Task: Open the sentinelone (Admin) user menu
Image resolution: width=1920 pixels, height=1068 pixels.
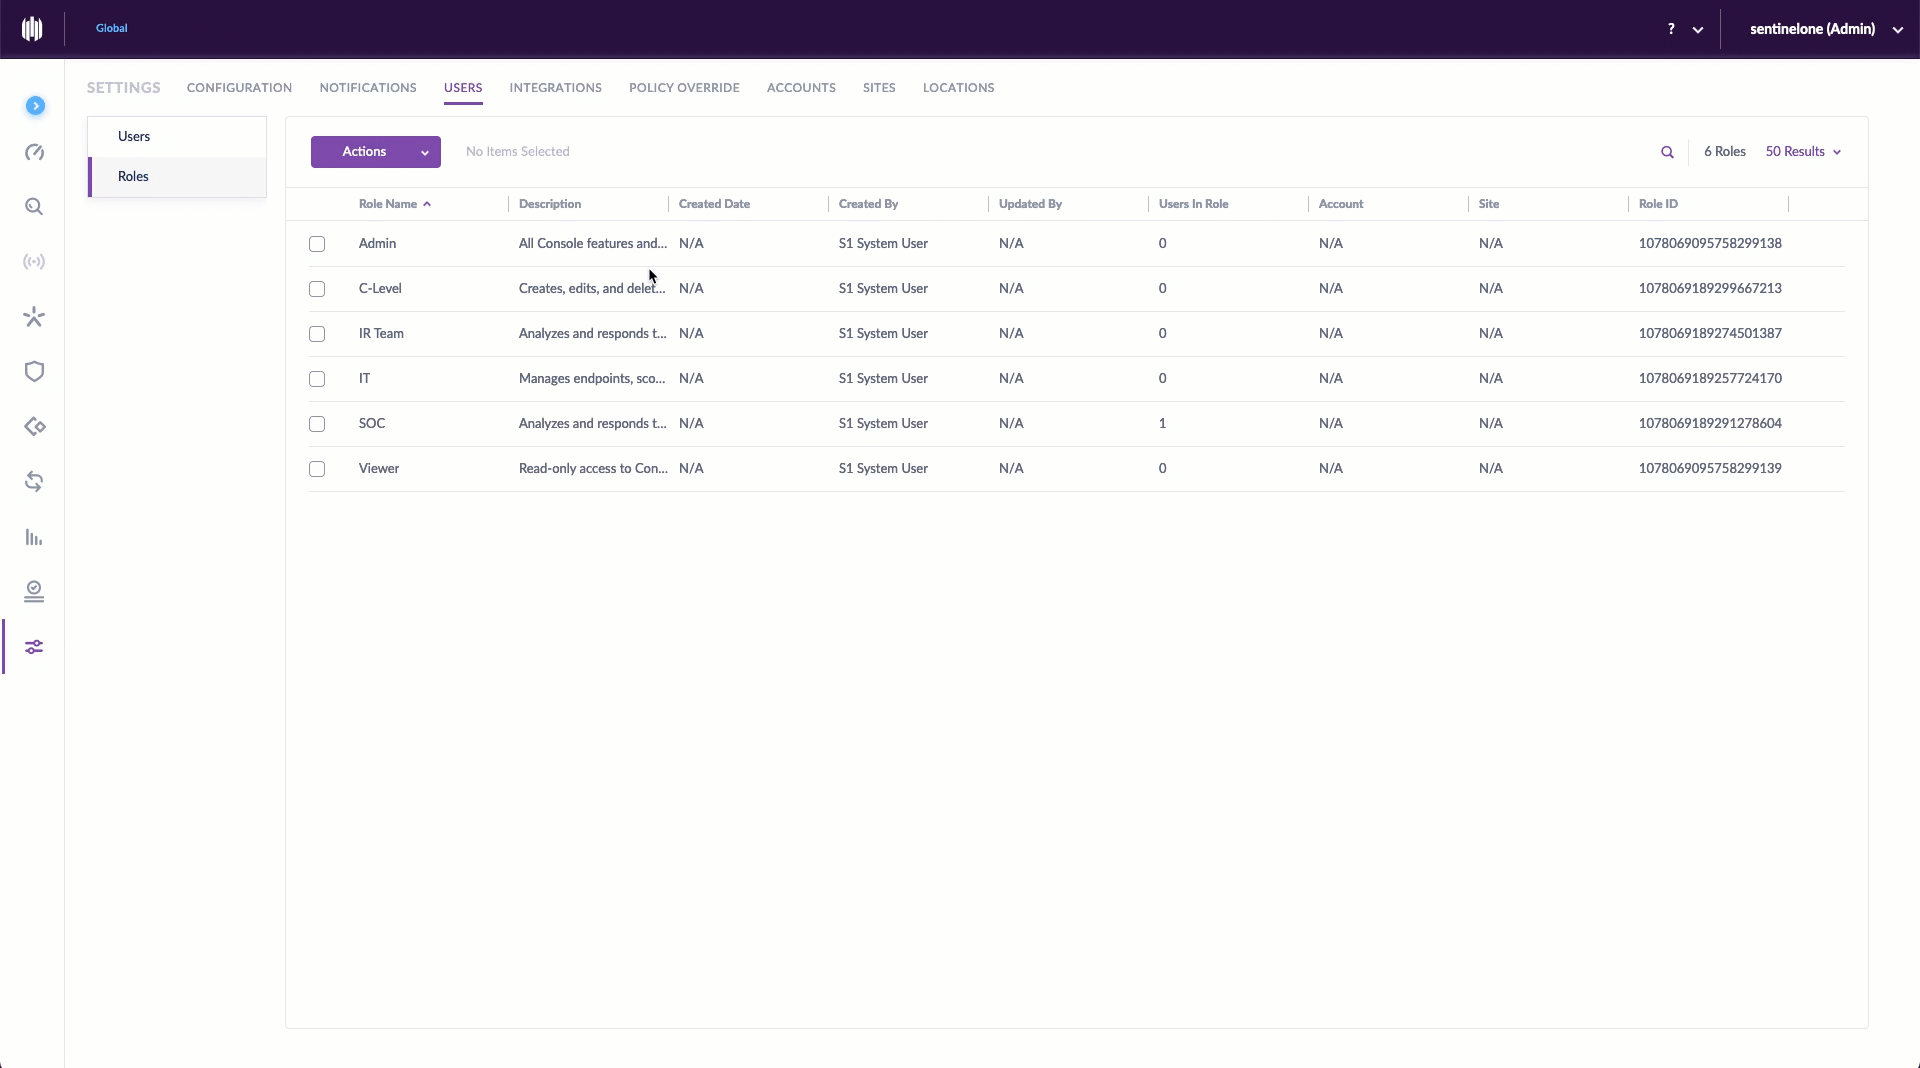Action: (x=1825, y=29)
